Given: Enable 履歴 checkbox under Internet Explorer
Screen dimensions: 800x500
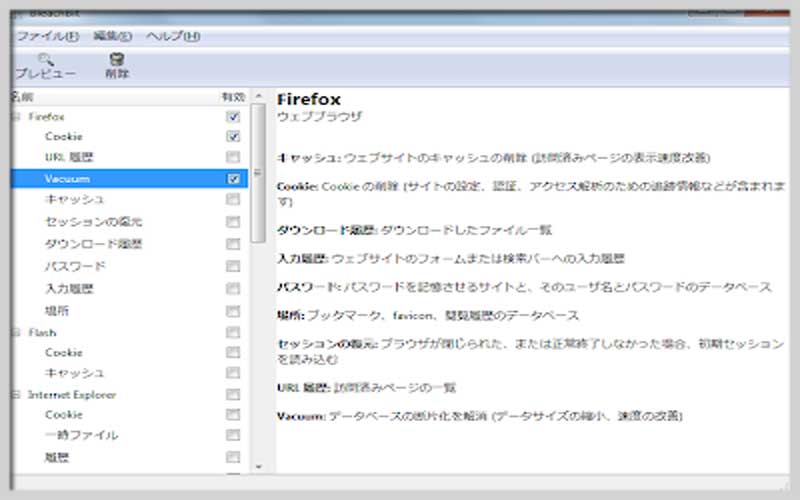Looking at the screenshot, I should (233, 457).
